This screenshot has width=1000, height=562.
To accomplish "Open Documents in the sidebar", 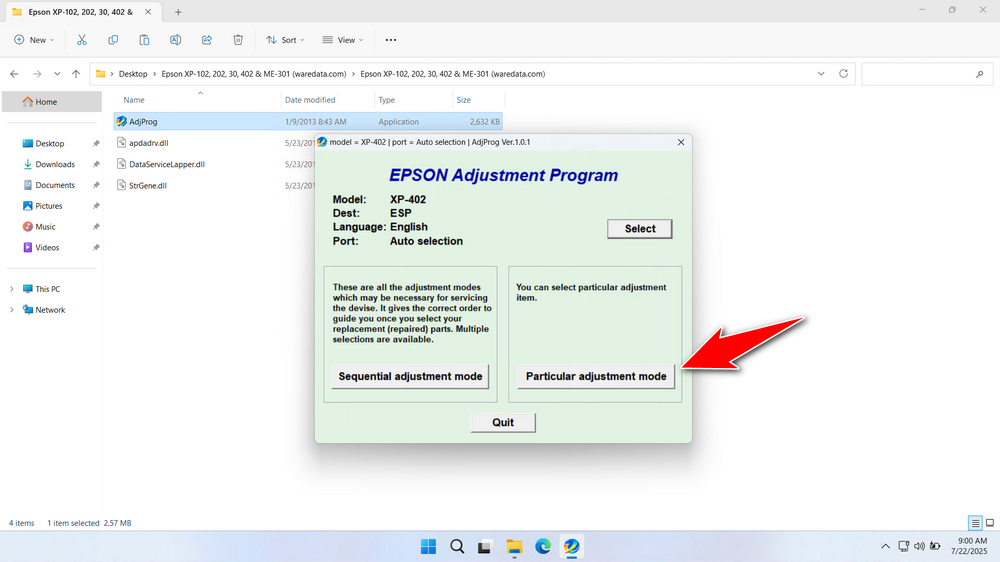I will pyautogui.click(x=55, y=185).
